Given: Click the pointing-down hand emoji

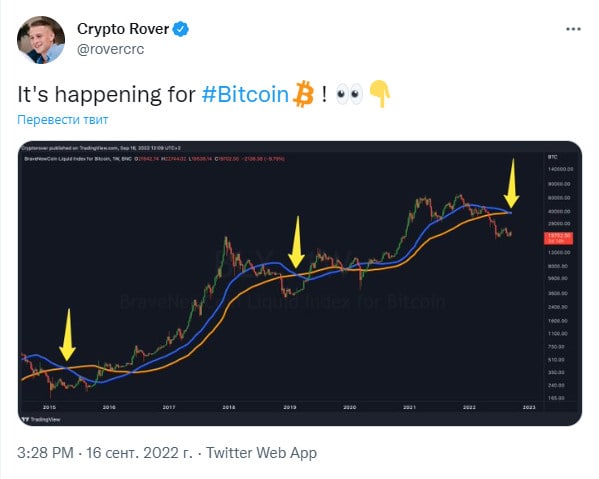Looking at the screenshot, I should [x=379, y=94].
